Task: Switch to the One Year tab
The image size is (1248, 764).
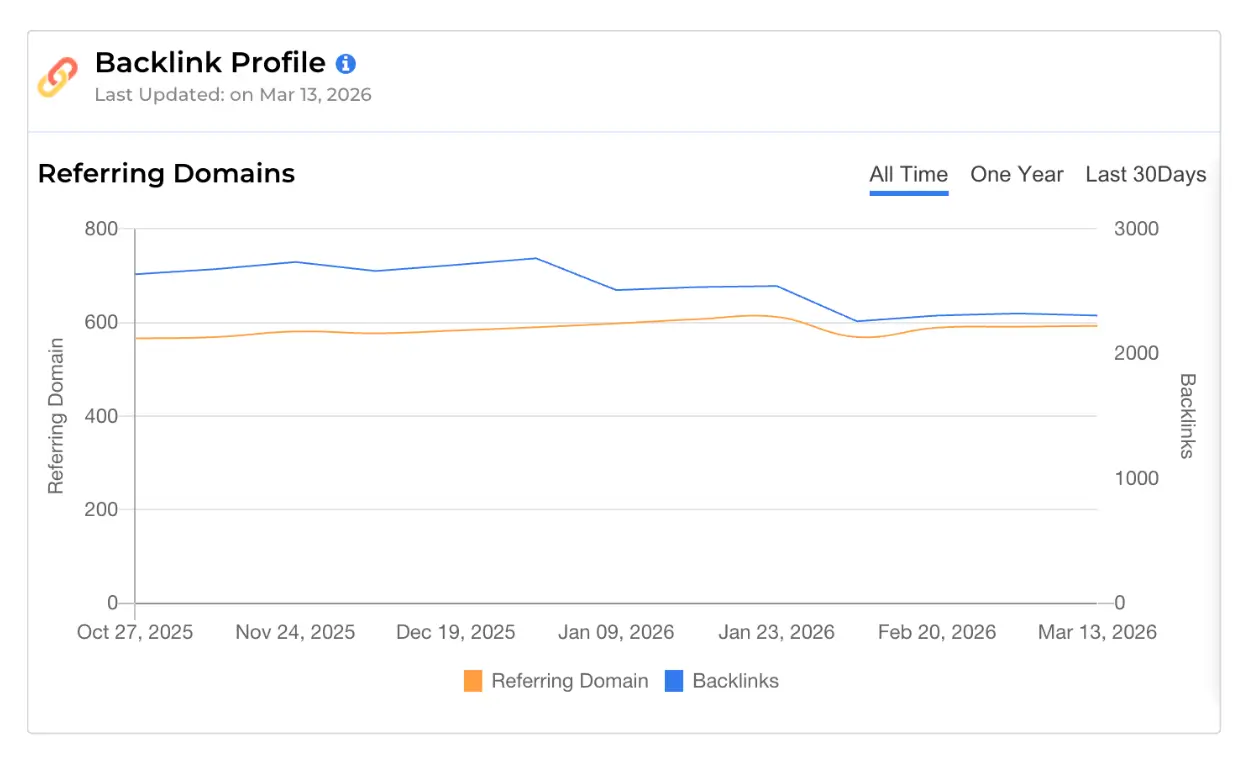Action: click(x=1016, y=174)
